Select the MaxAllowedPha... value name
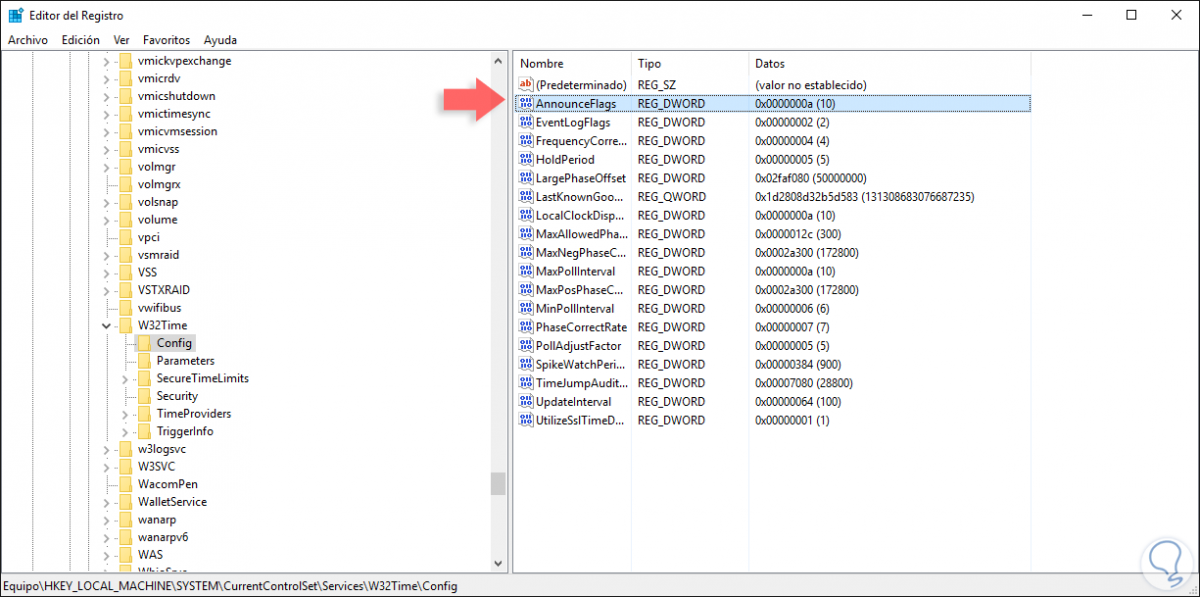This screenshot has height=597, width=1200. (580, 234)
